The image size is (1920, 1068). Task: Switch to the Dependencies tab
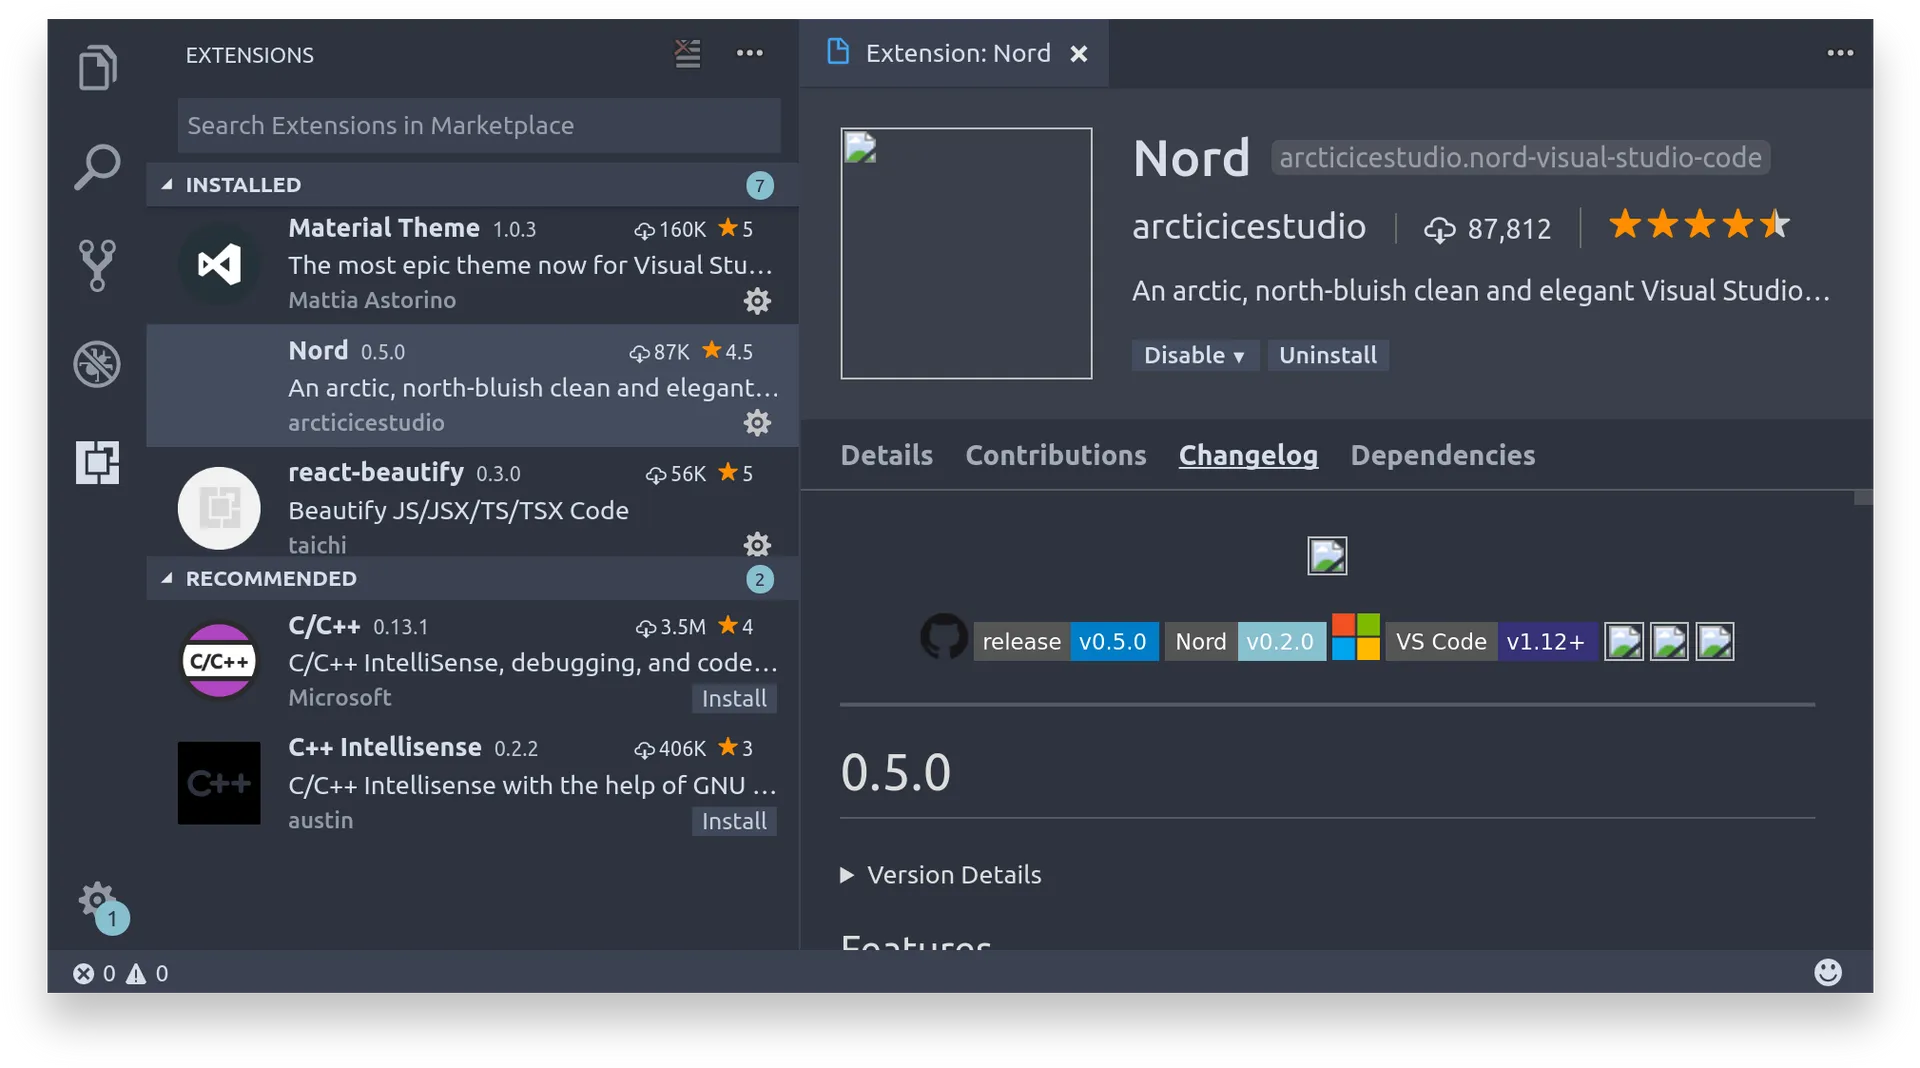pos(1442,455)
